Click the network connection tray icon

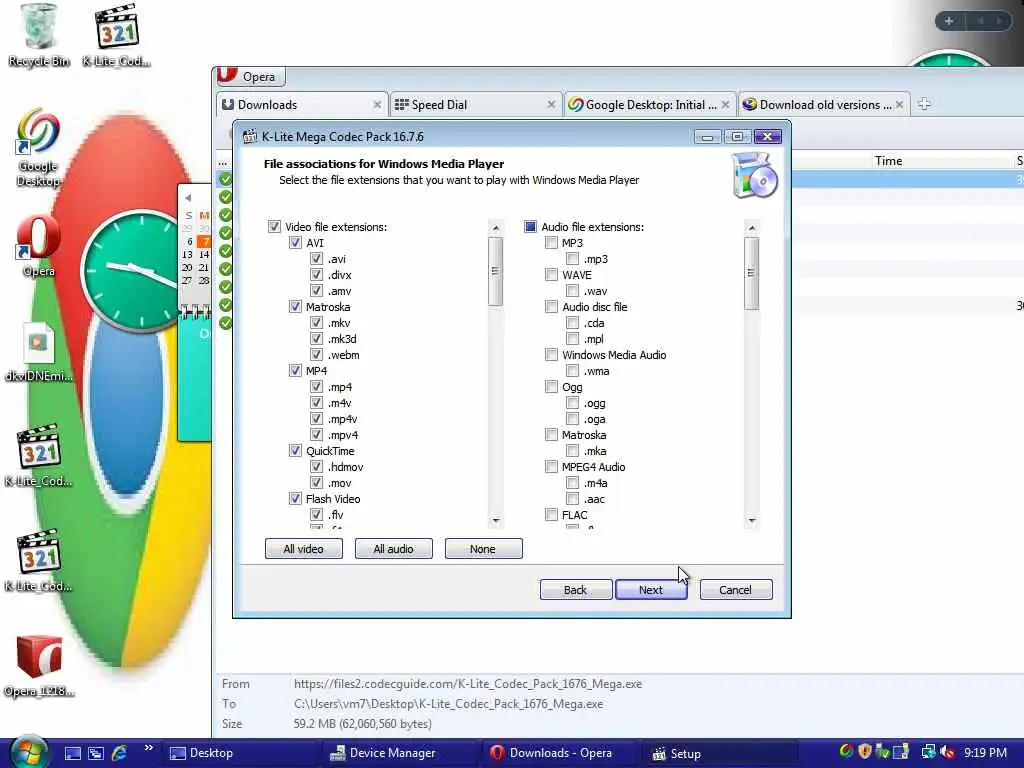point(928,752)
